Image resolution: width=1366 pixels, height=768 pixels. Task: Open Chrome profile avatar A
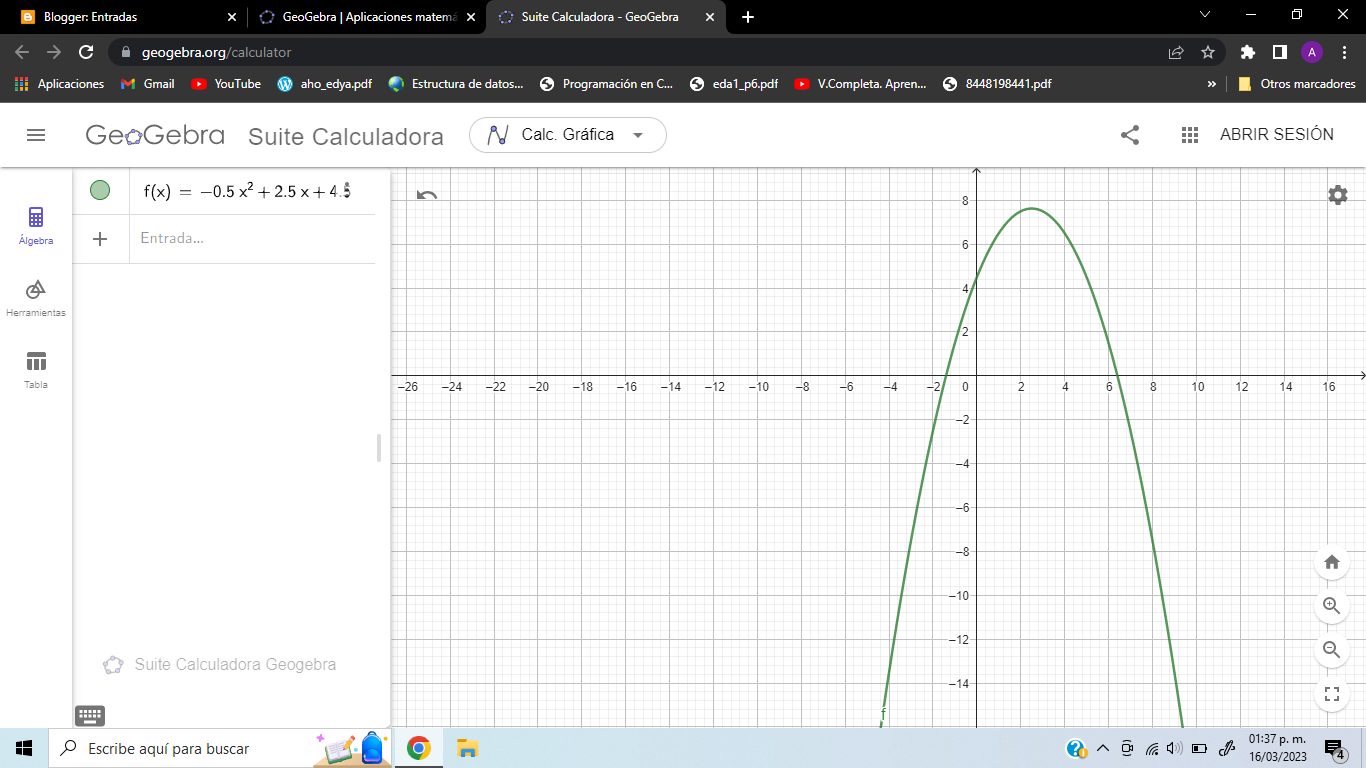point(1312,52)
